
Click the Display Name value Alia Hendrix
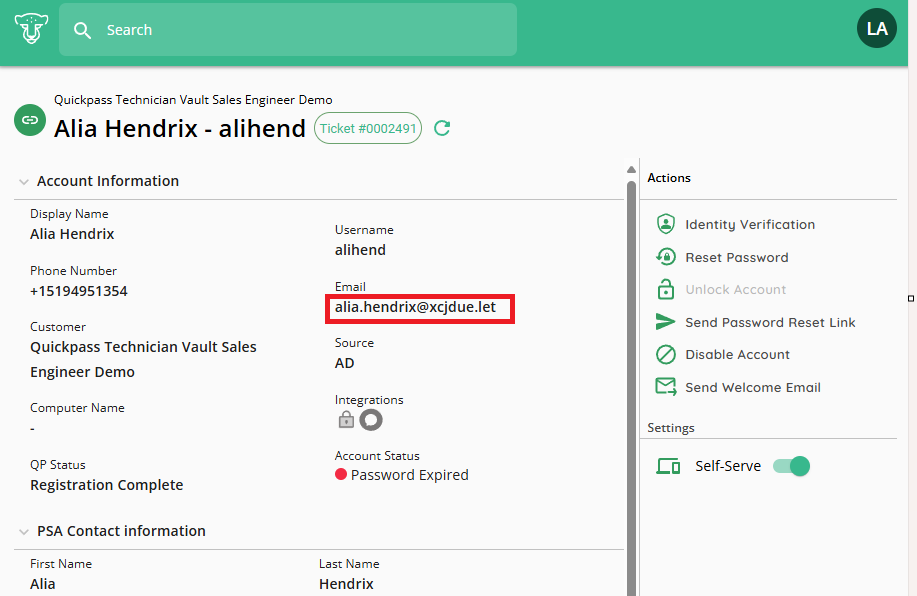[x=72, y=234]
